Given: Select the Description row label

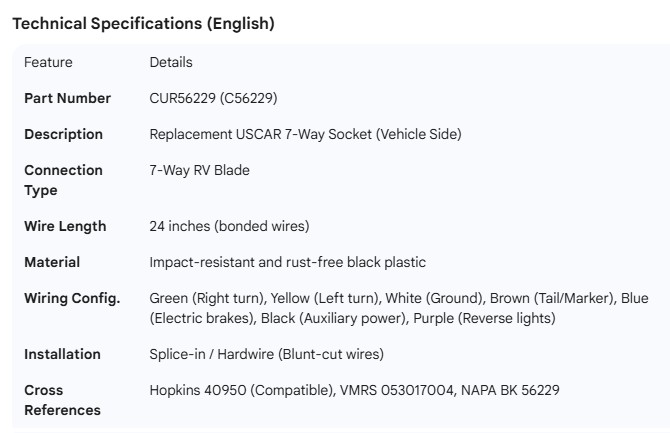Looking at the screenshot, I should tap(63, 134).
